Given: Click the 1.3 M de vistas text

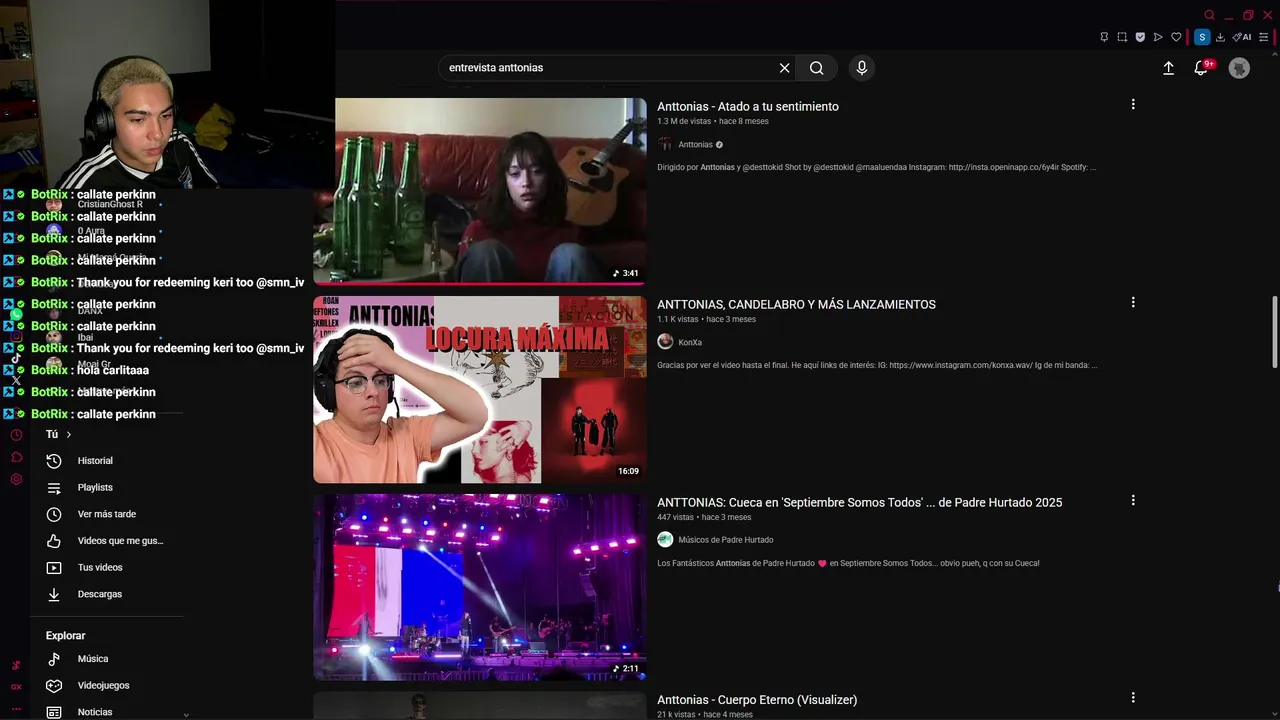Looking at the screenshot, I should click(x=684, y=121).
